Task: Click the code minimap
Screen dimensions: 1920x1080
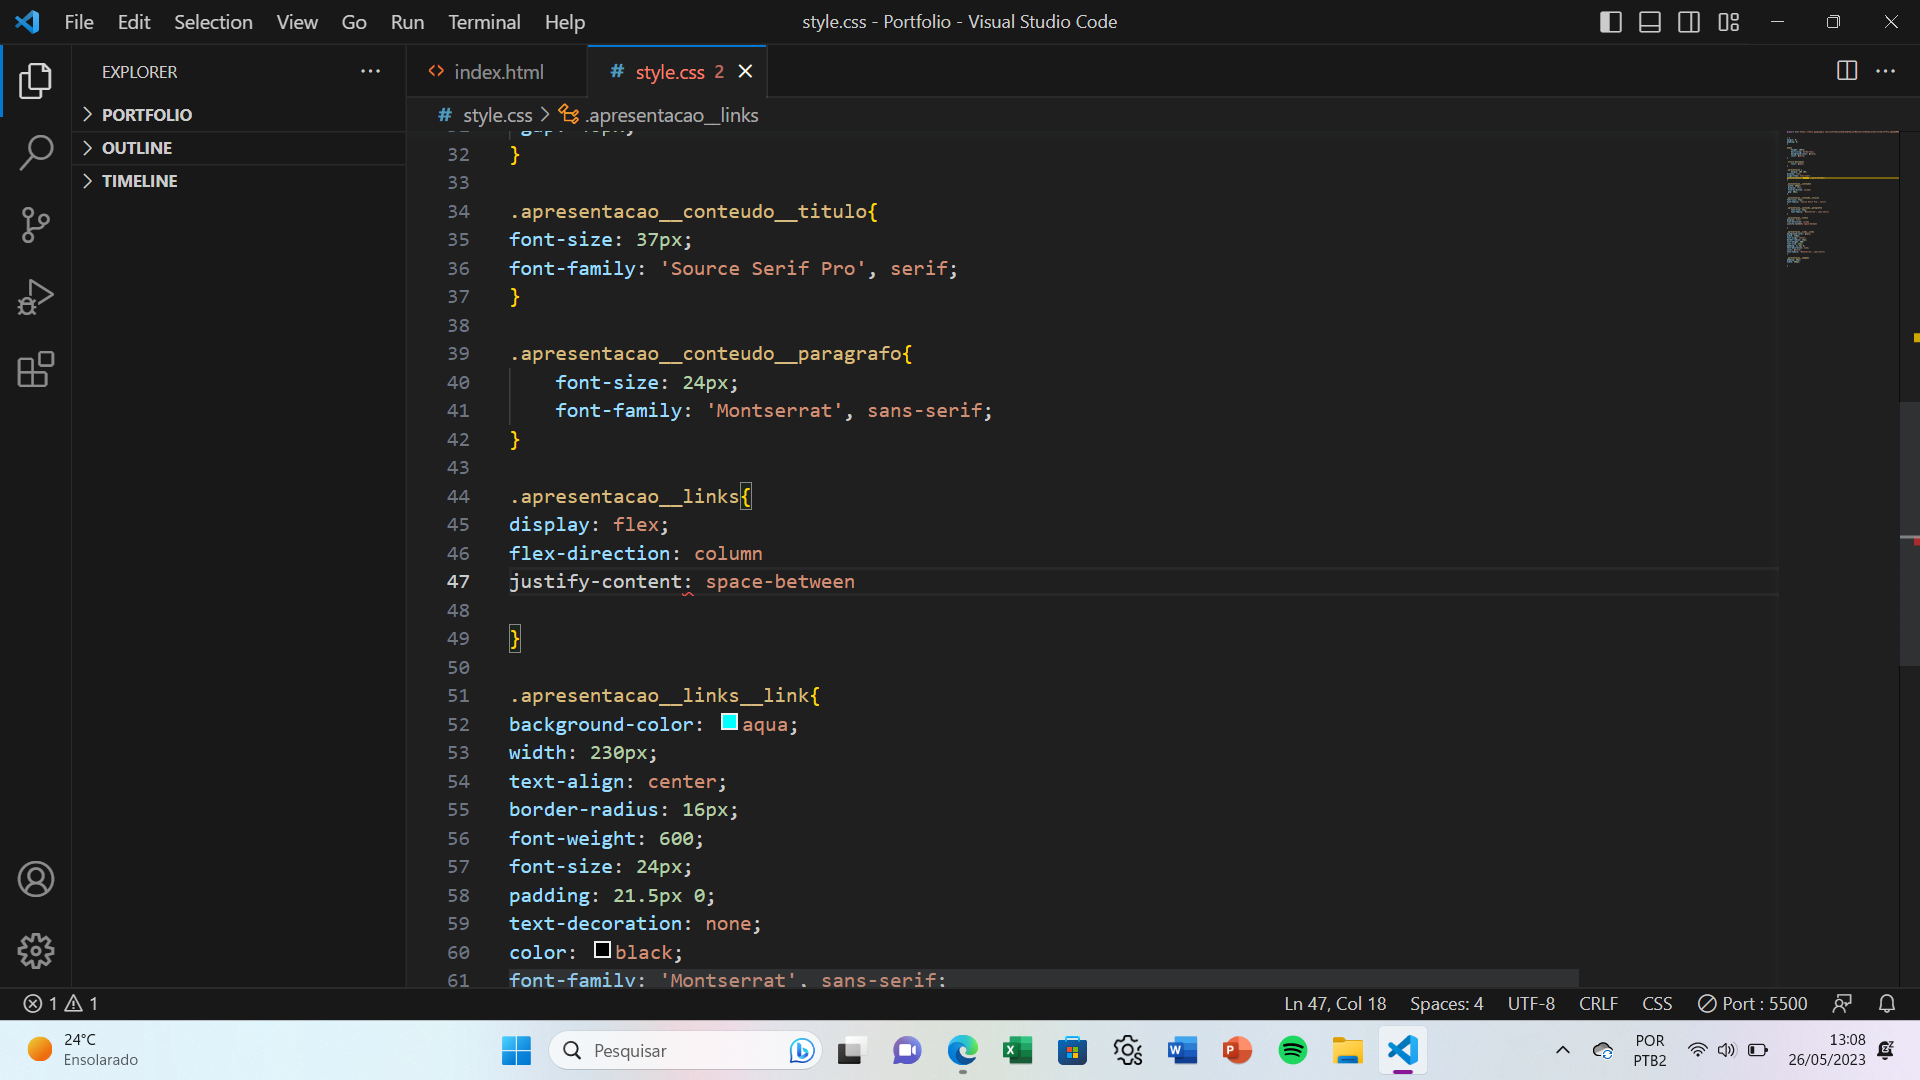Action: pyautogui.click(x=1842, y=200)
